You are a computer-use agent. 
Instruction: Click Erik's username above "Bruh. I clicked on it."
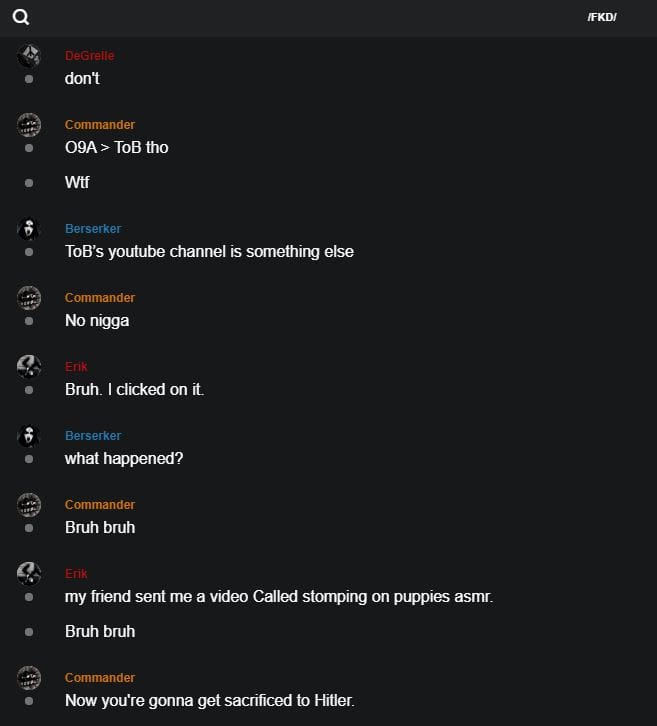(x=76, y=367)
